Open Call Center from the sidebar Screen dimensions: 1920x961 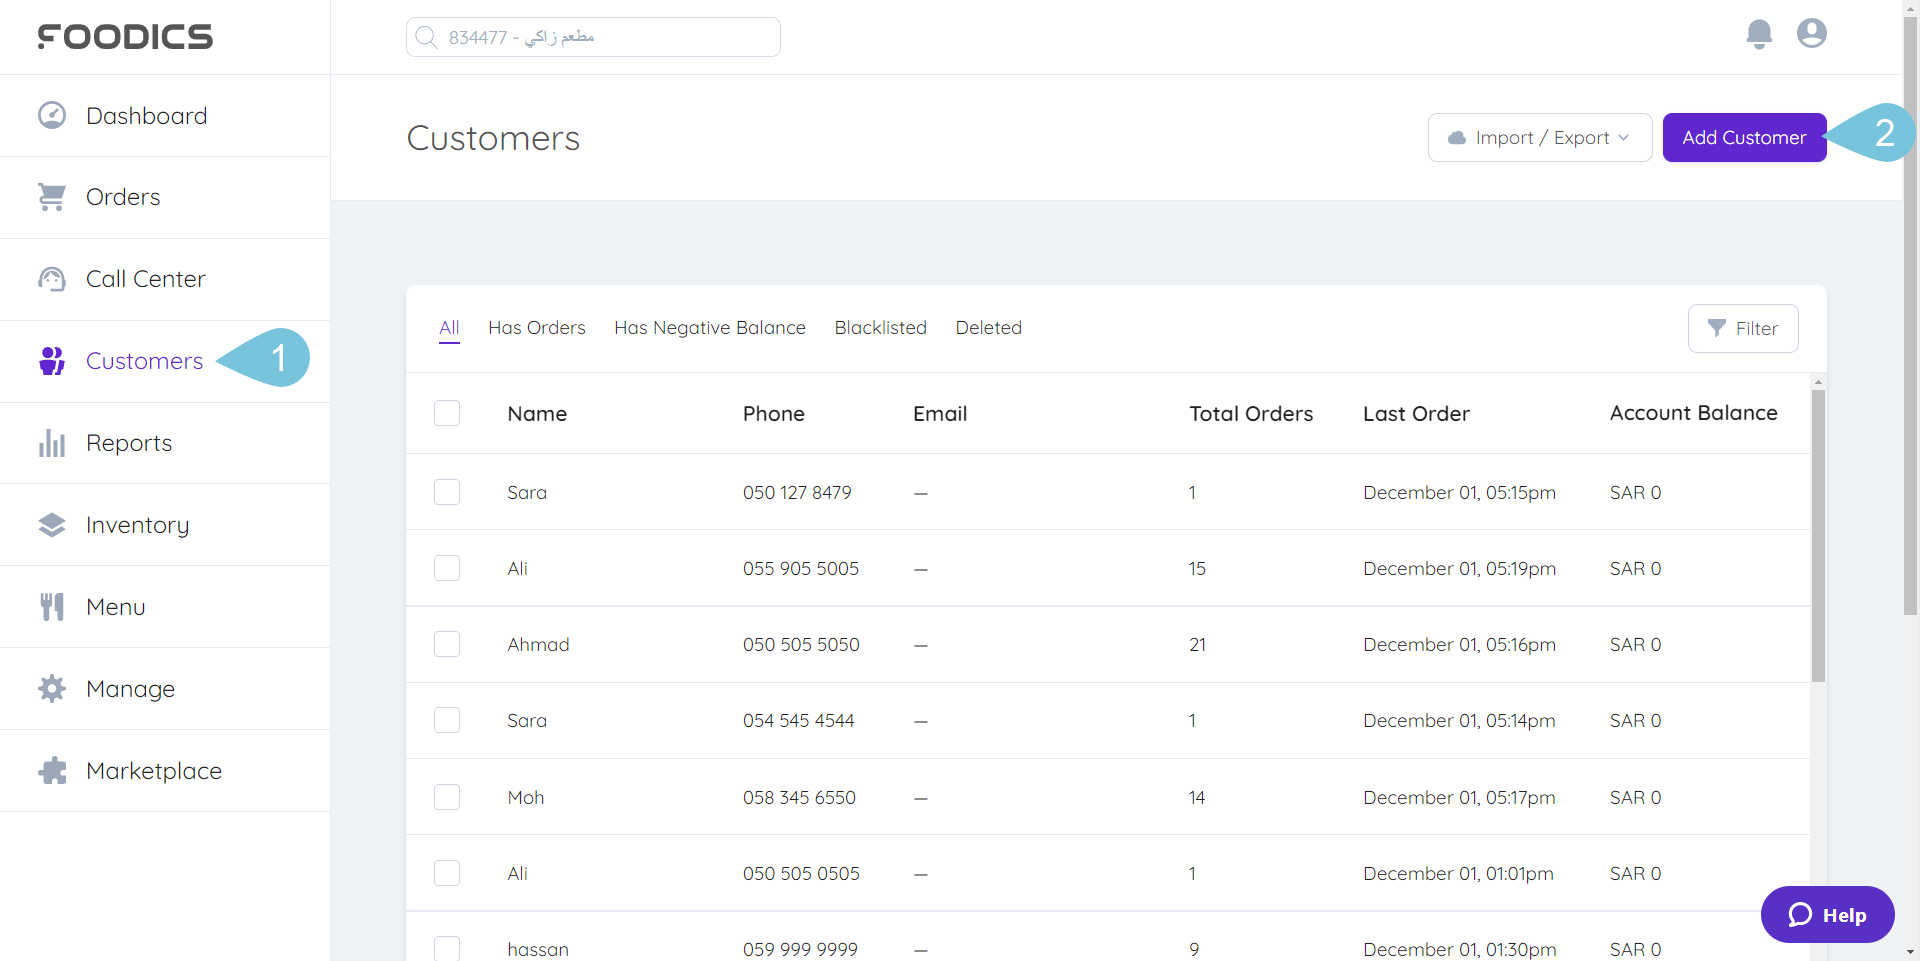50,279
